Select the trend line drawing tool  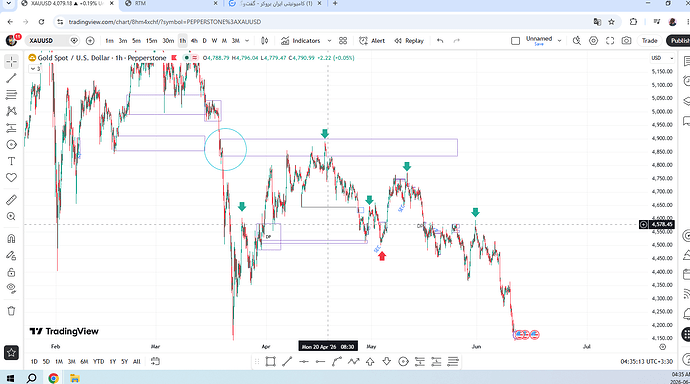pyautogui.click(x=11, y=78)
